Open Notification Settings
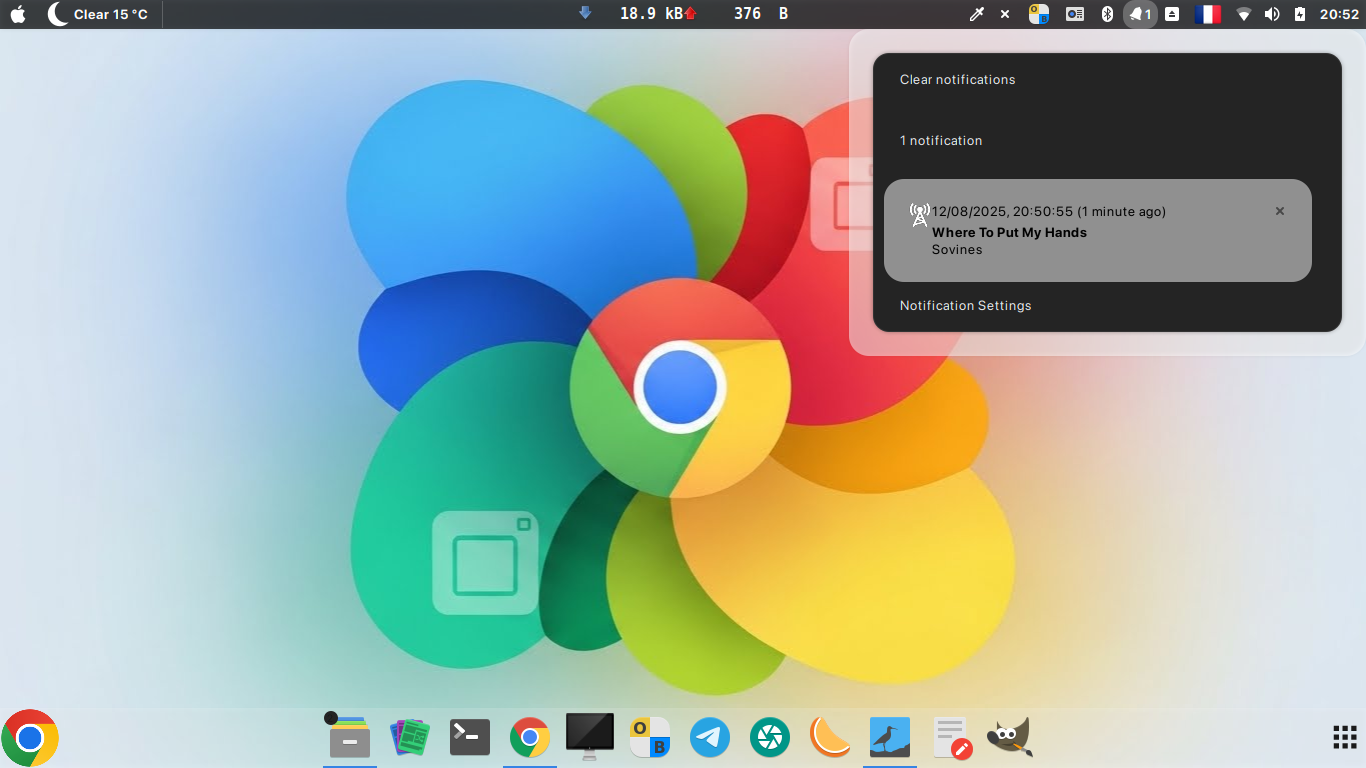This screenshot has width=1366, height=768. (x=965, y=306)
